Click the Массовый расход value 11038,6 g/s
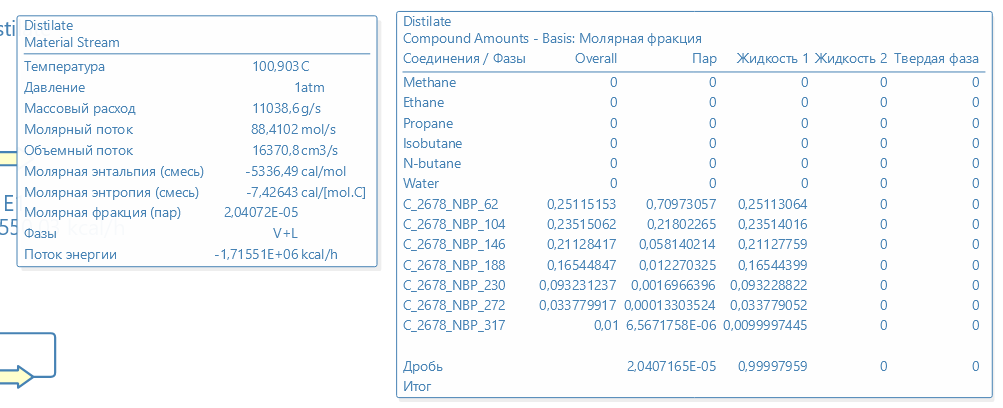Image resolution: width=1003 pixels, height=408 pixels. (x=286, y=108)
